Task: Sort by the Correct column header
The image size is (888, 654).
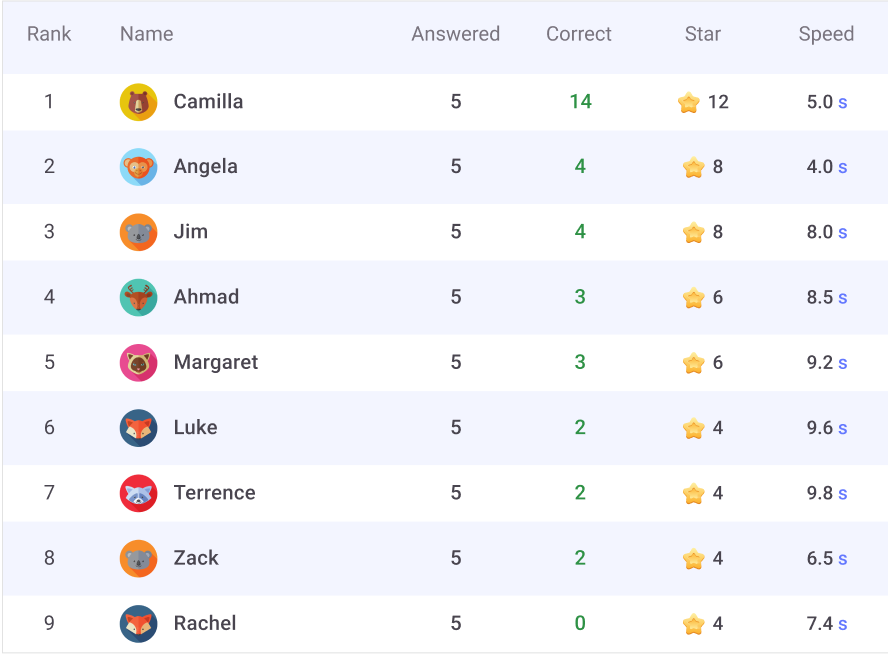Action: click(x=579, y=34)
